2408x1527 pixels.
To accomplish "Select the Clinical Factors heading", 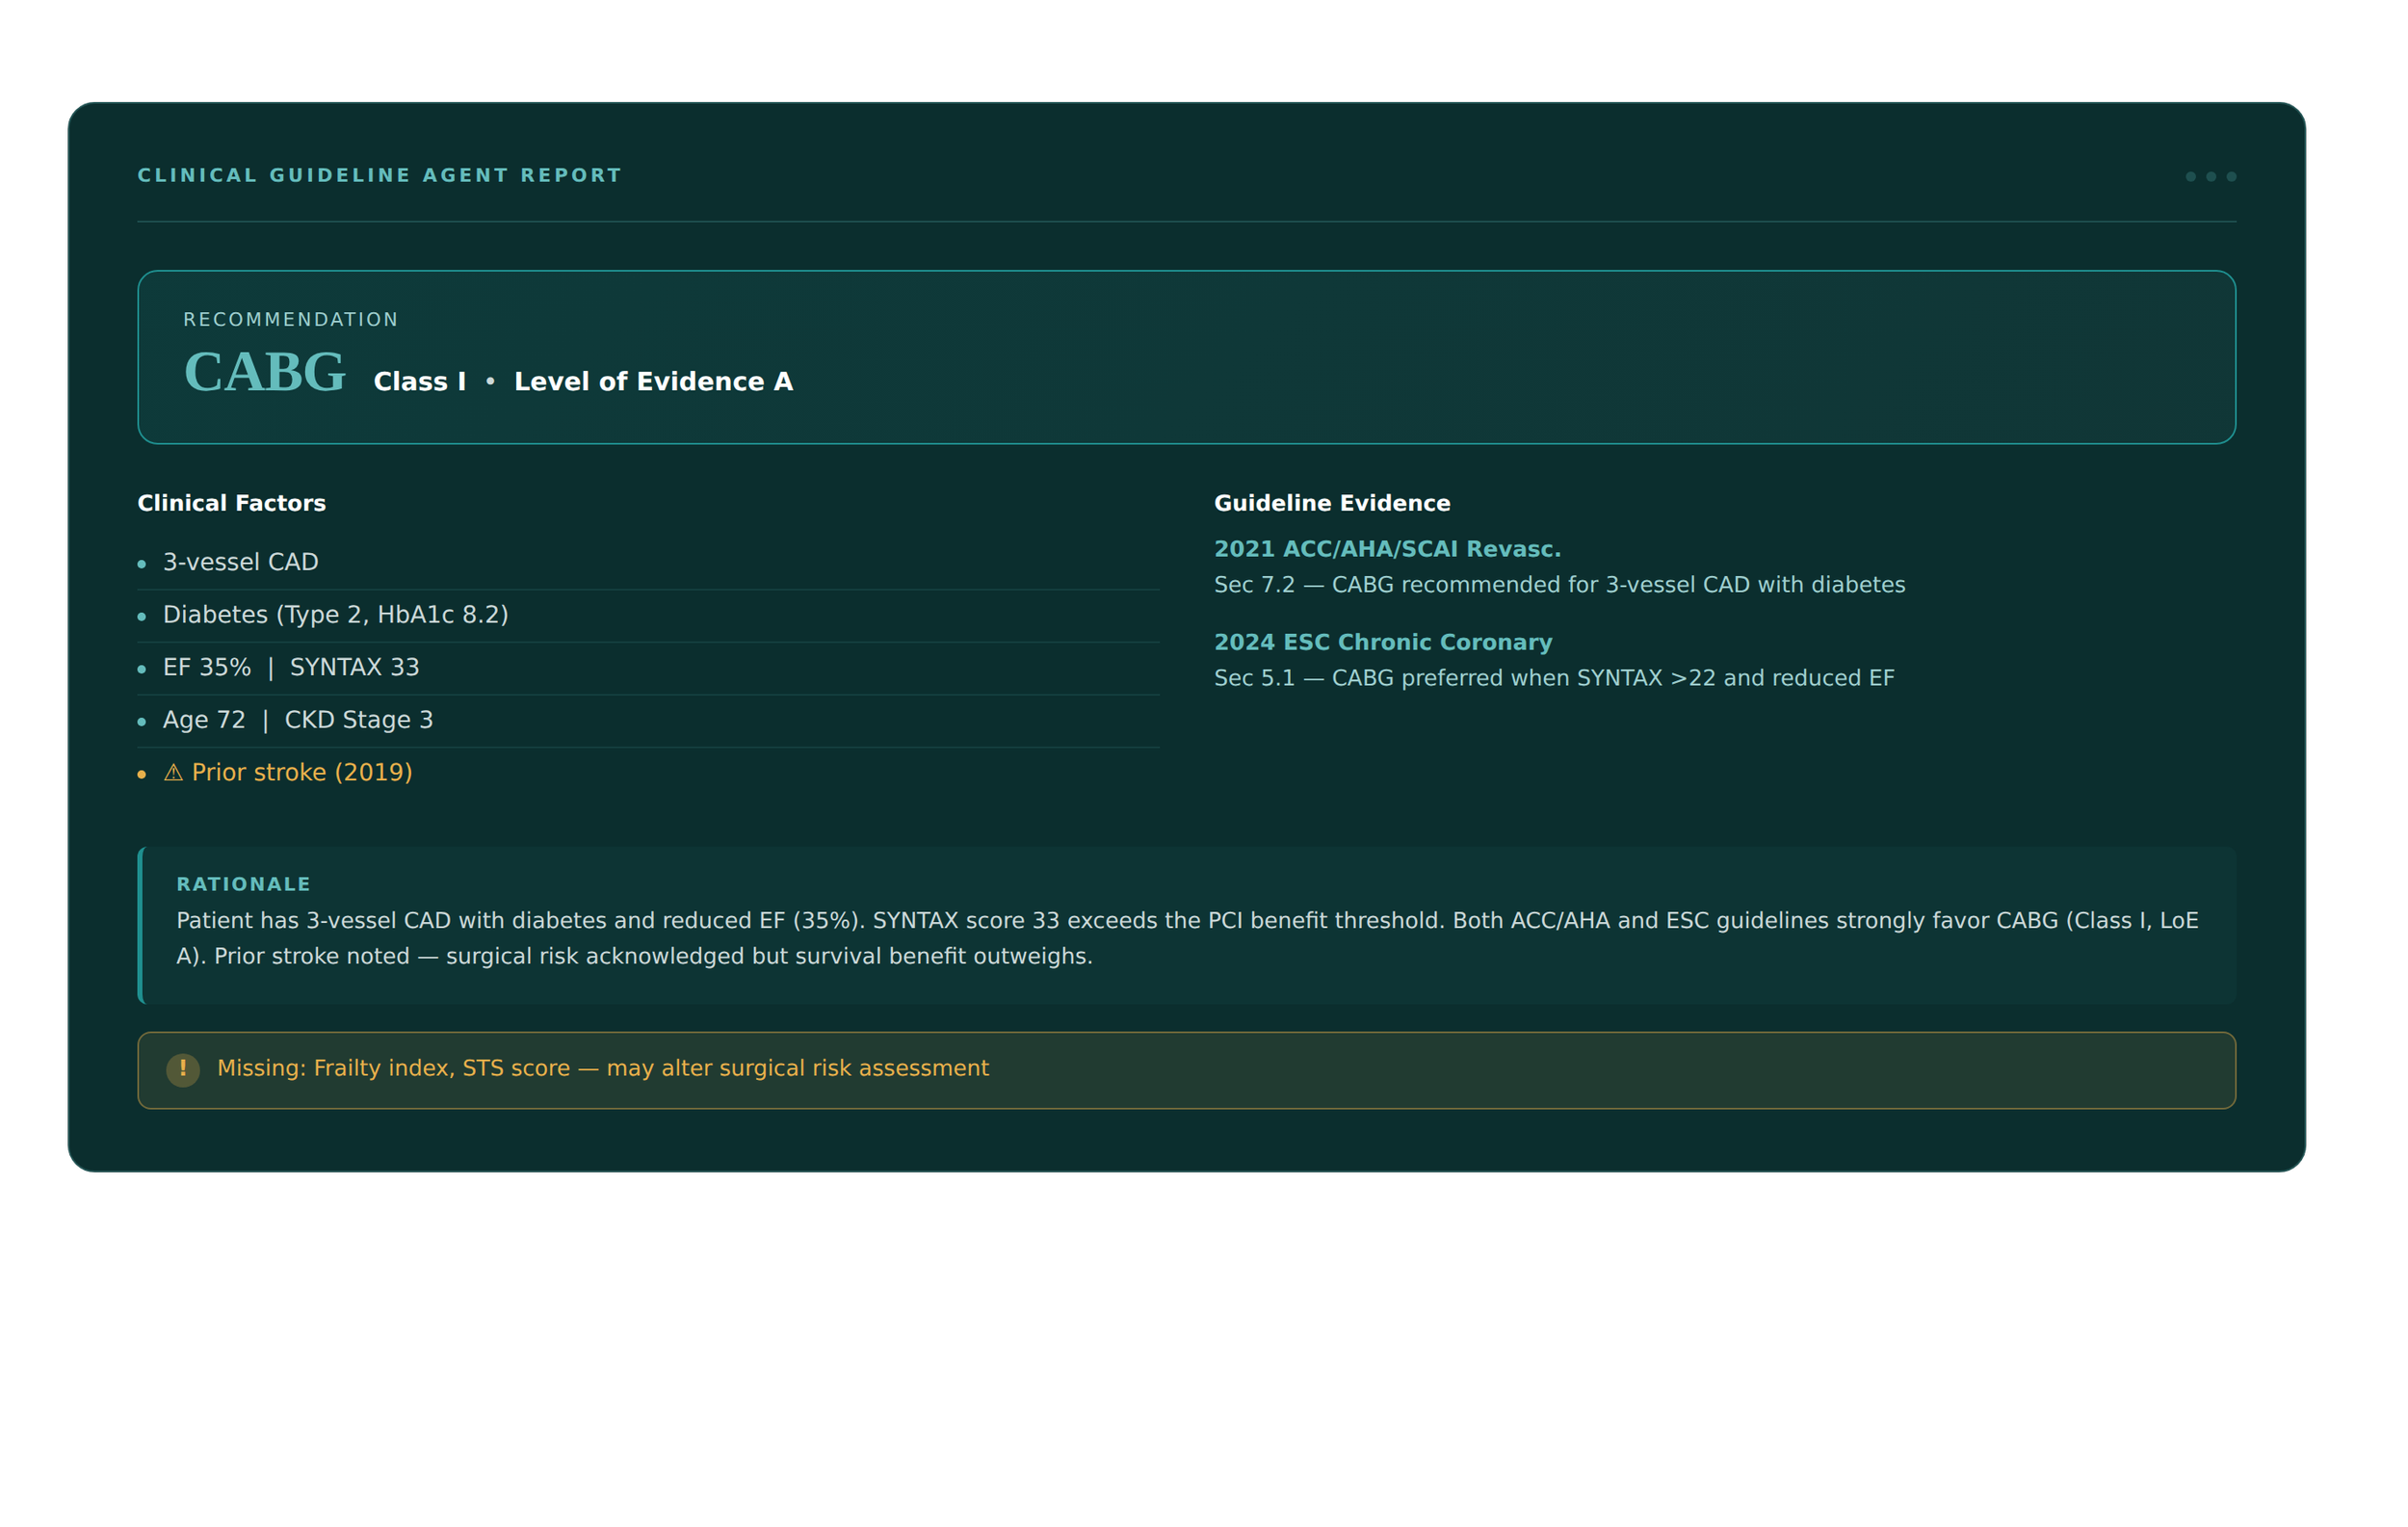I will tap(231, 503).
